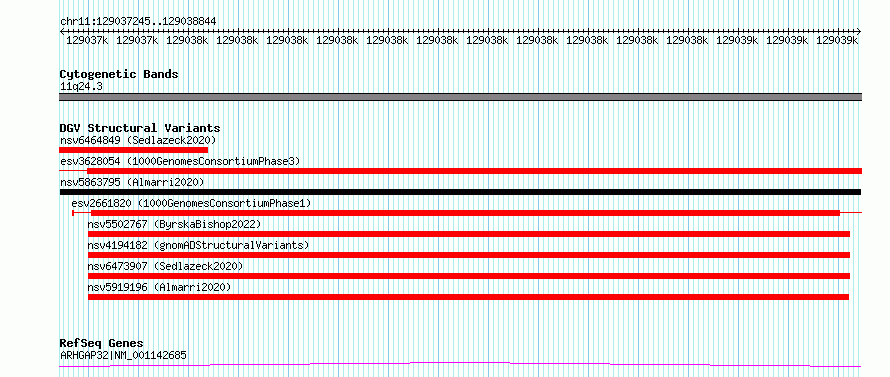Click the esv3628054 (1000GenomesConsortiumPhase3) label
This screenshot has height=377, width=890.
click(180, 161)
